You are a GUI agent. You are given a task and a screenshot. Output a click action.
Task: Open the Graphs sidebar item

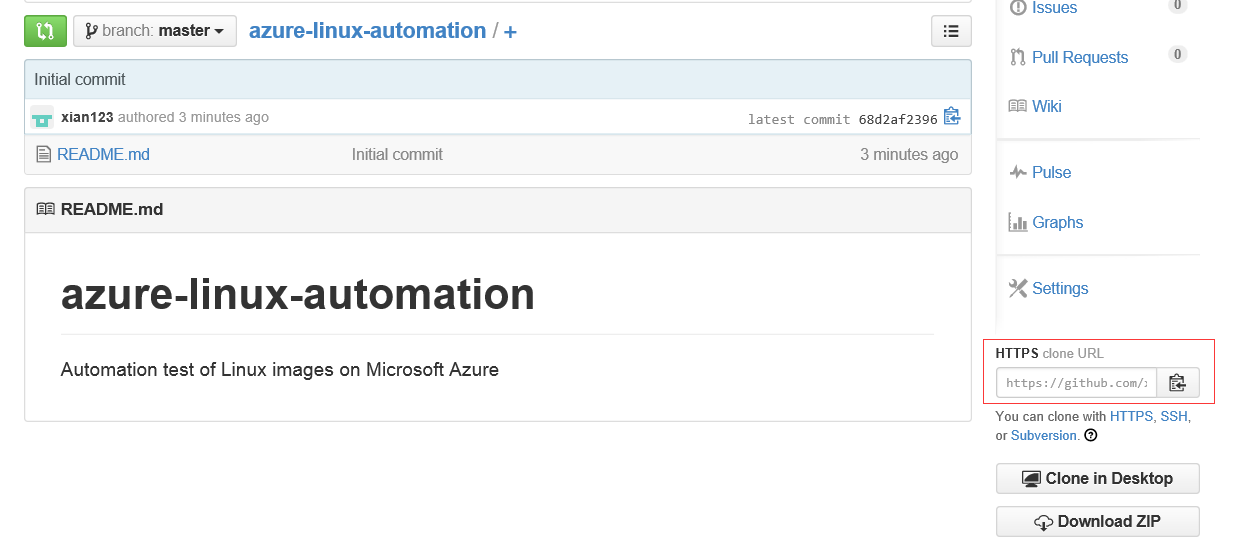click(1057, 222)
